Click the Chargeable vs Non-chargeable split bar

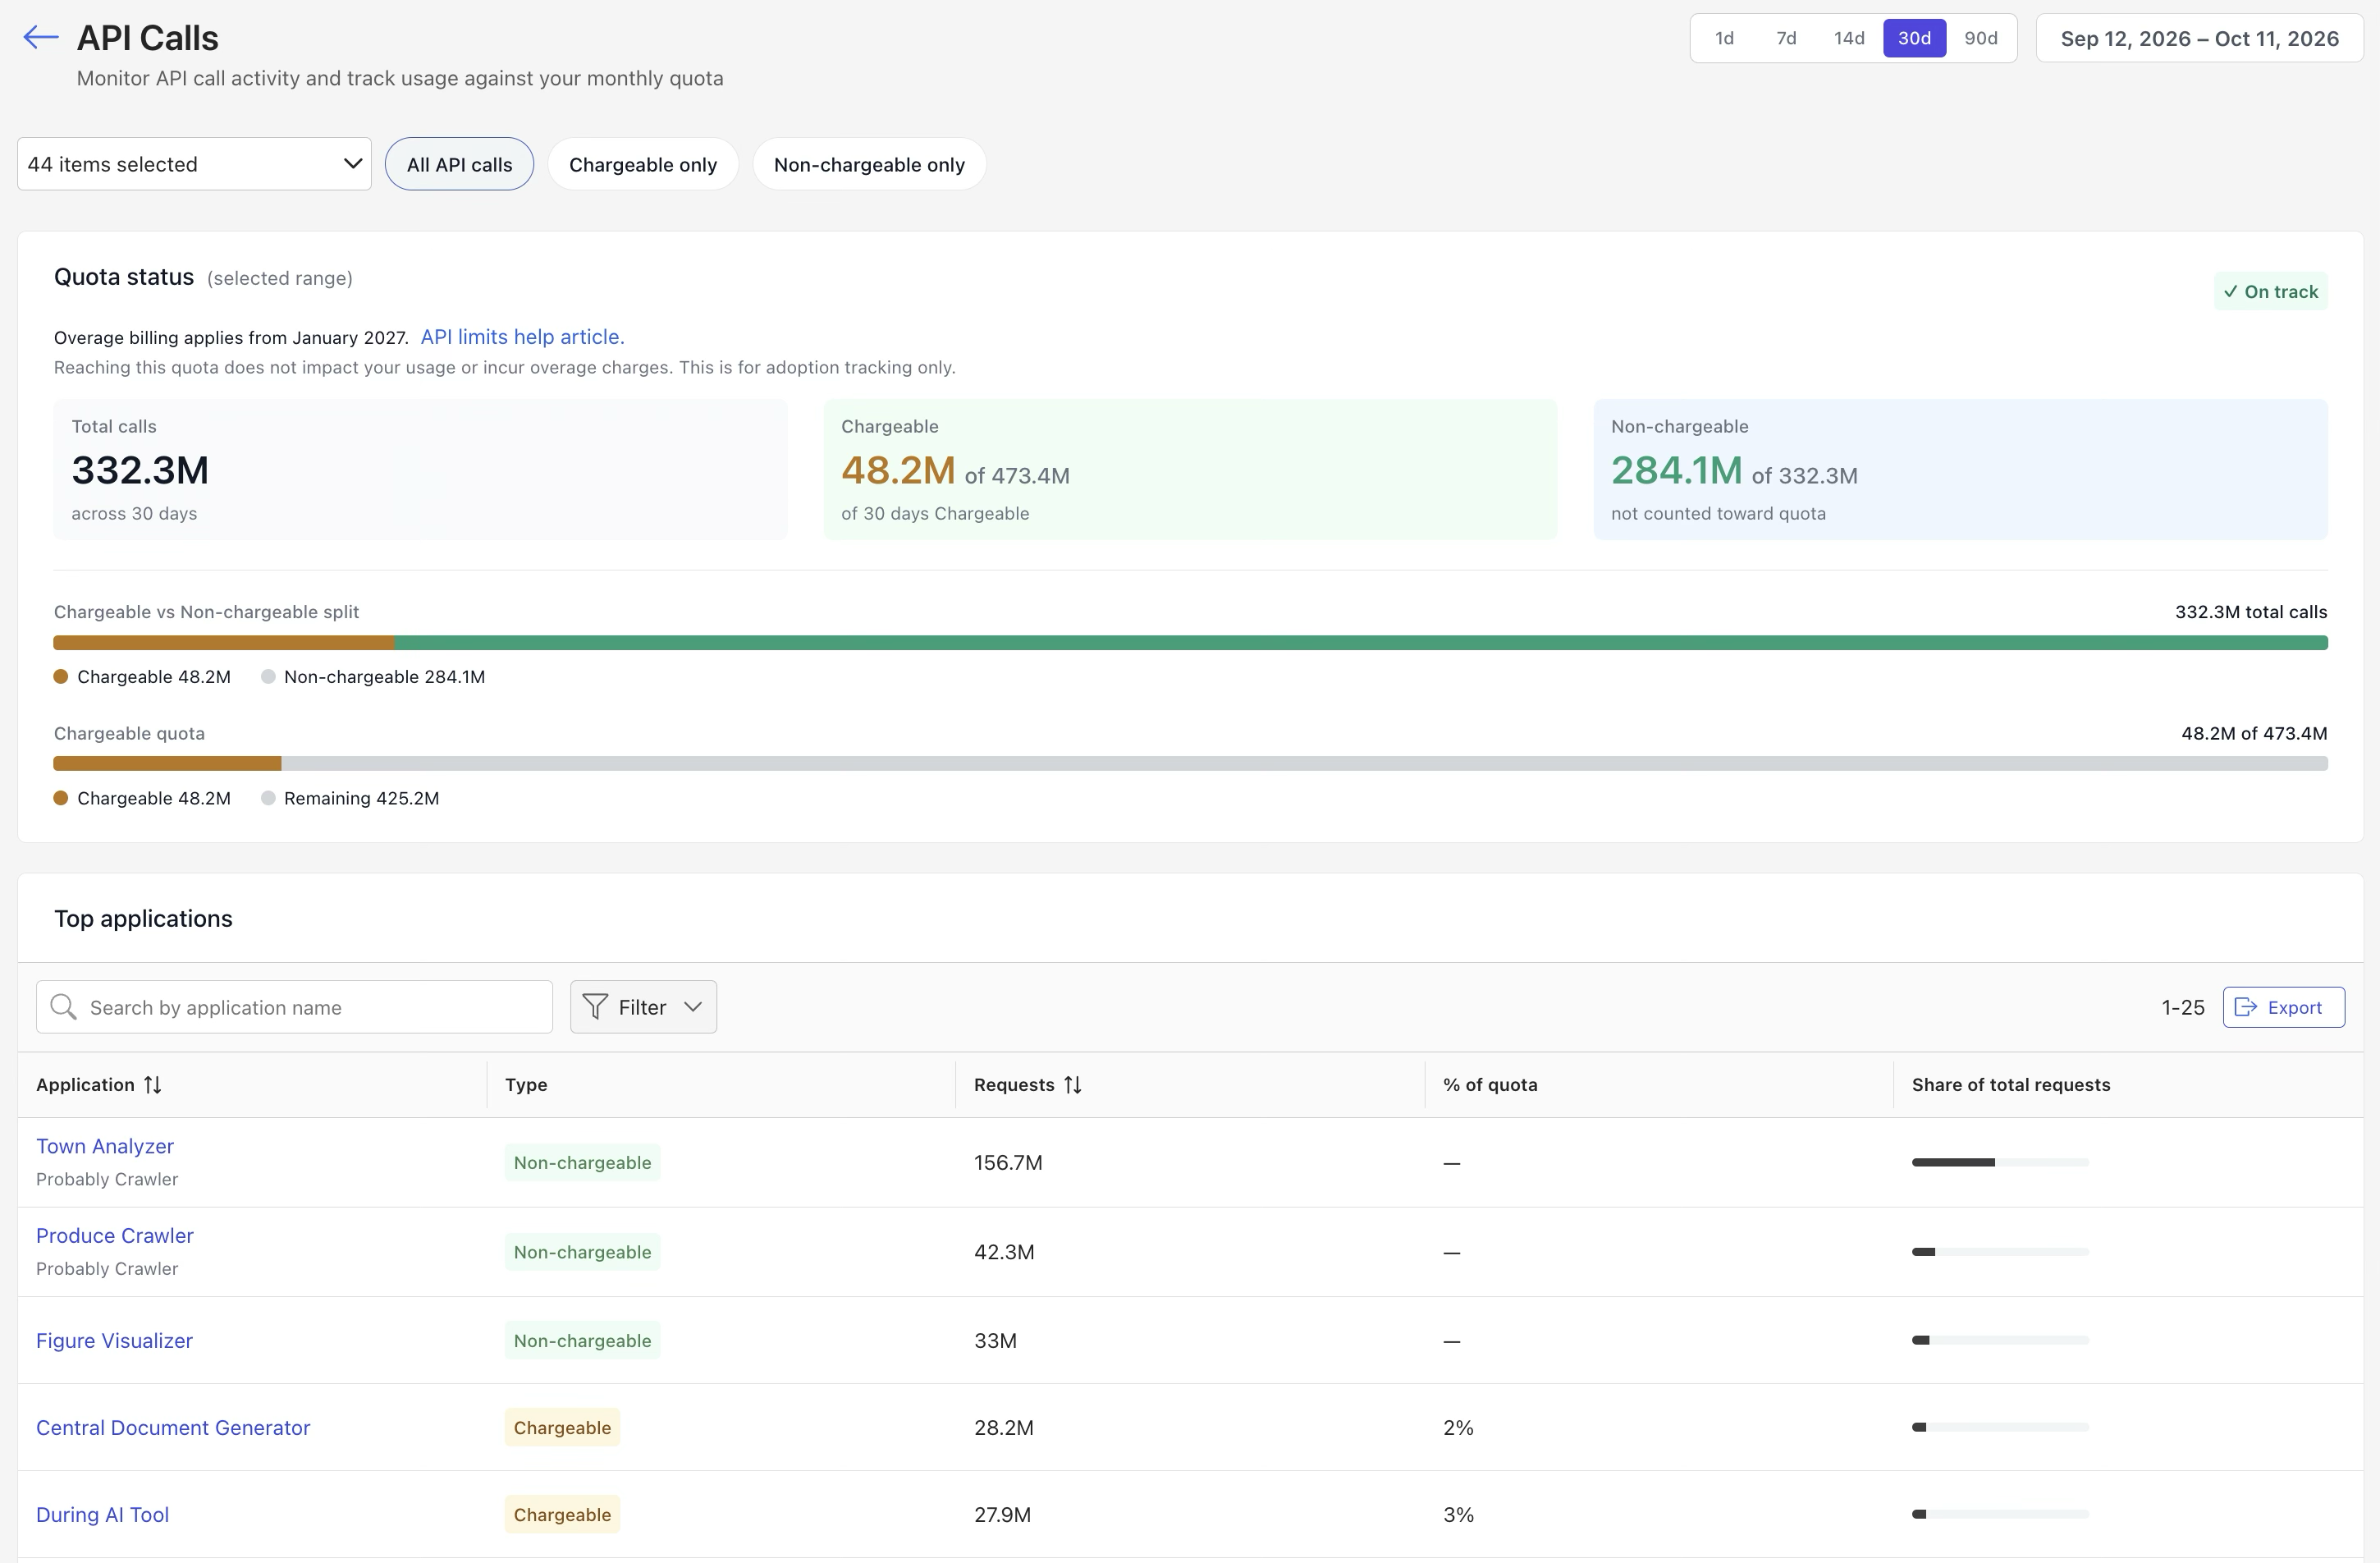[1190, 642]
